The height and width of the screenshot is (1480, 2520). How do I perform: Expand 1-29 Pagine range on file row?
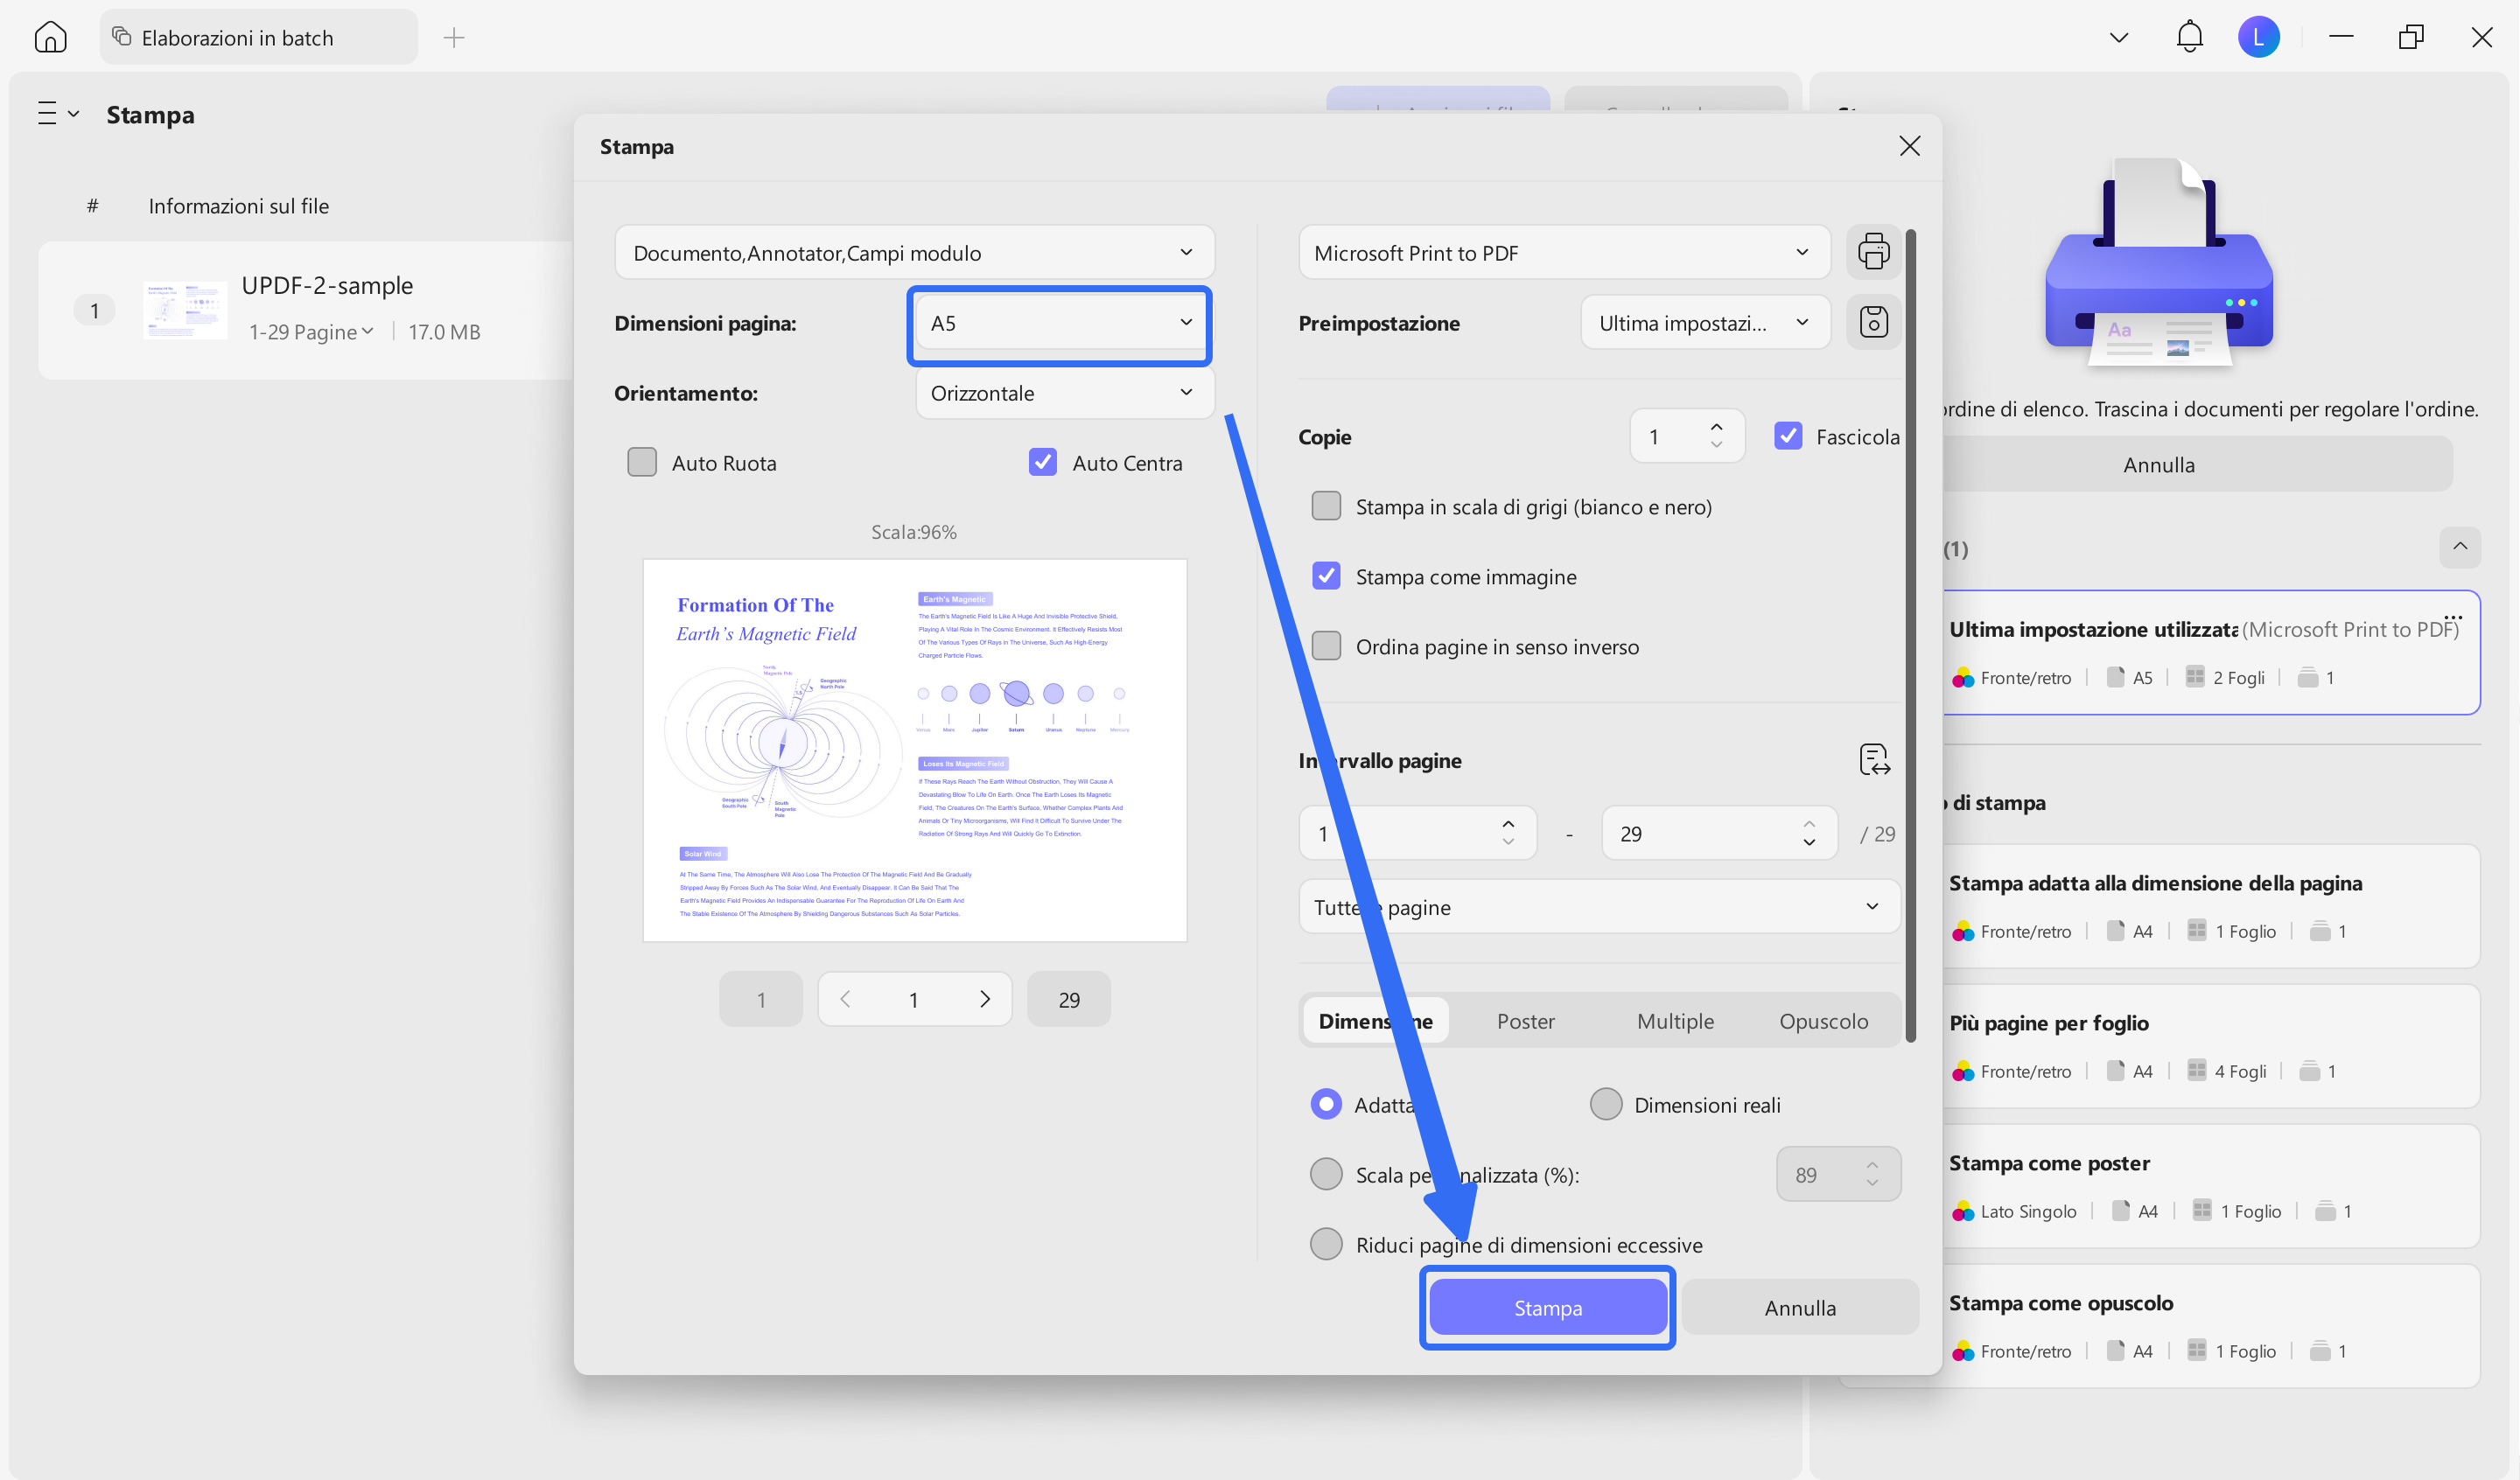(311, 331)
